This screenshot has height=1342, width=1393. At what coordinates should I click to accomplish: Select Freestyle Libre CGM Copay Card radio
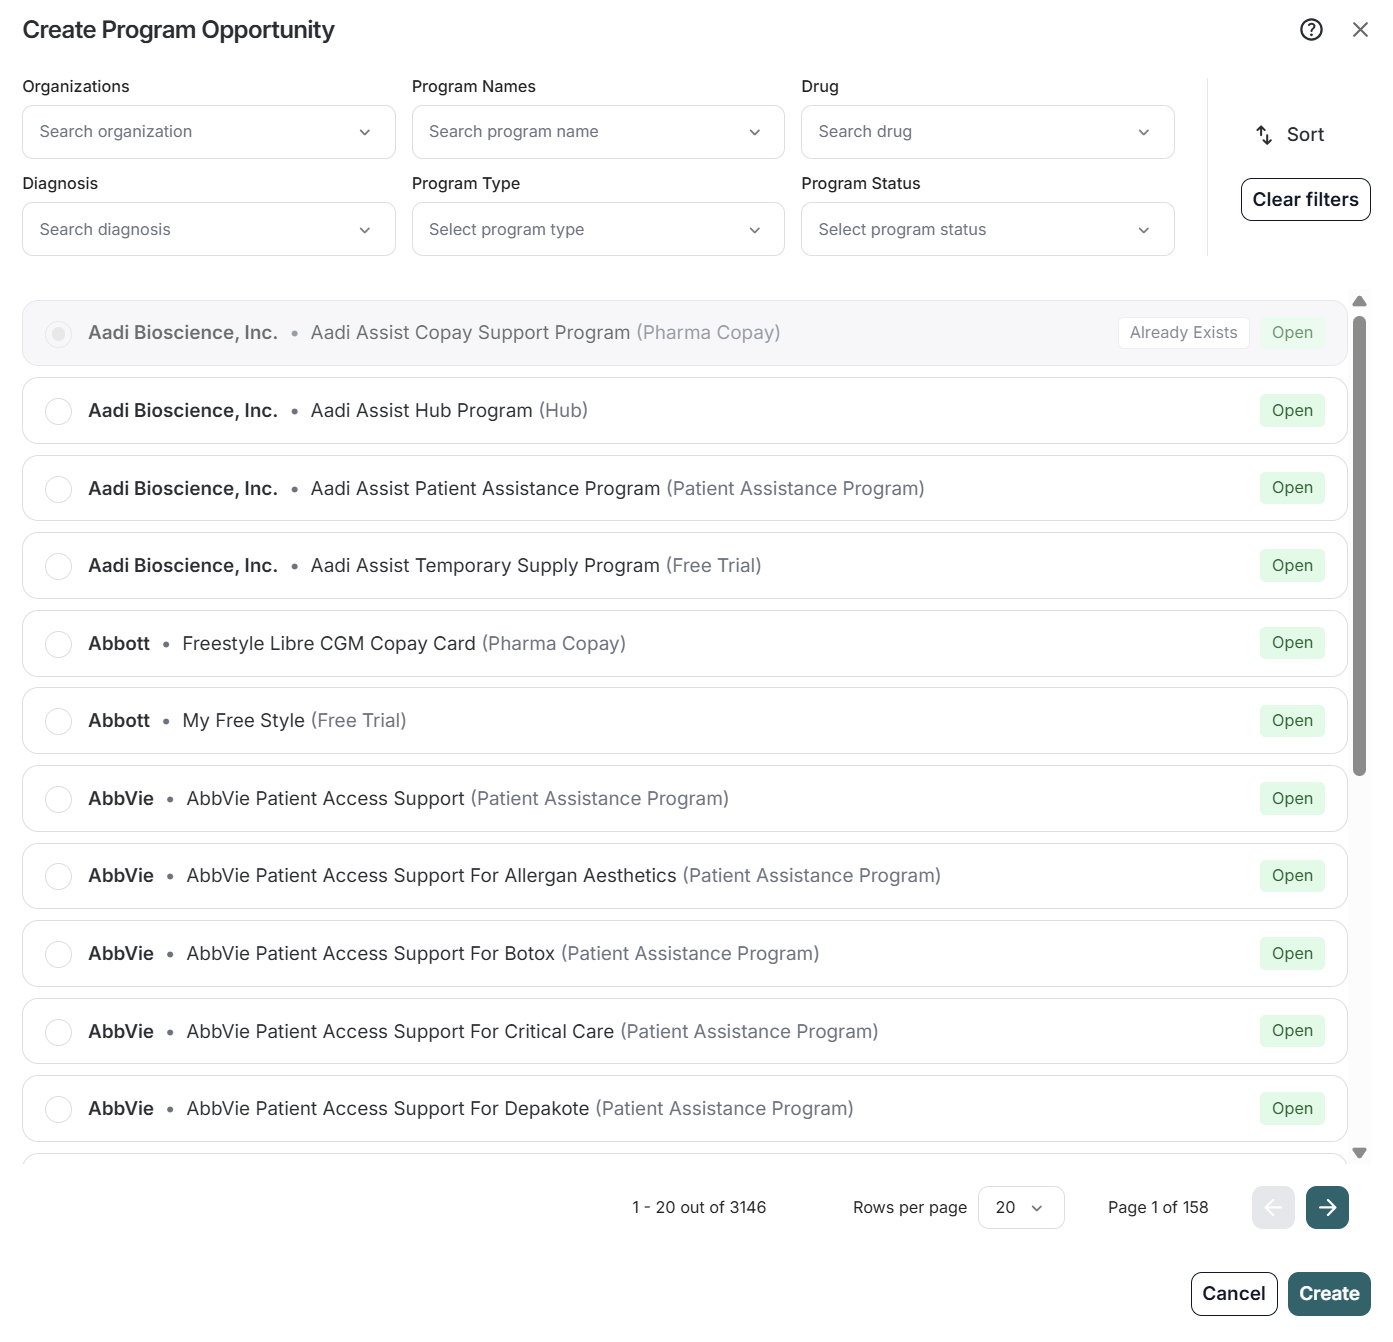click(59, 644)
